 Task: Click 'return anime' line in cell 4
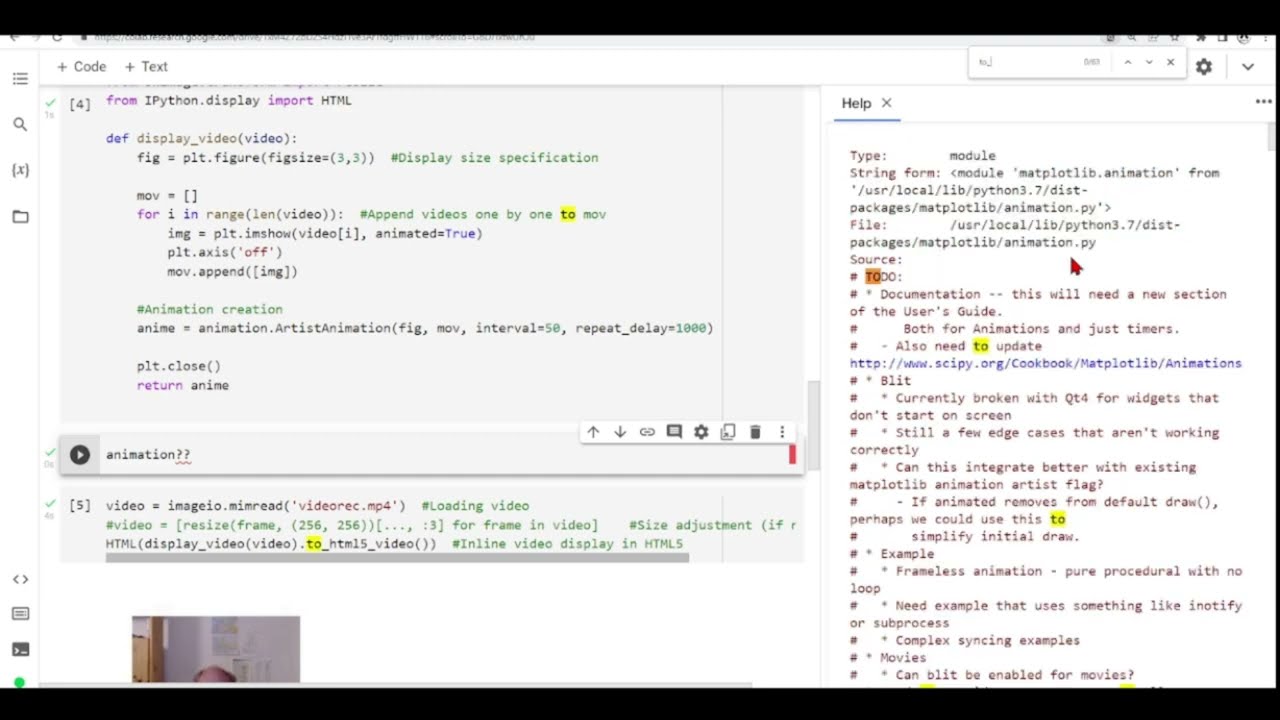(x=183, y=385)
